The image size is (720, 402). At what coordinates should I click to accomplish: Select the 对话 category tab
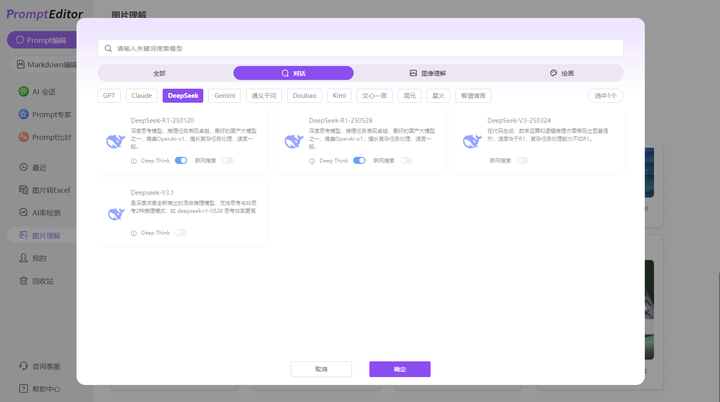(x=293, y=73)
